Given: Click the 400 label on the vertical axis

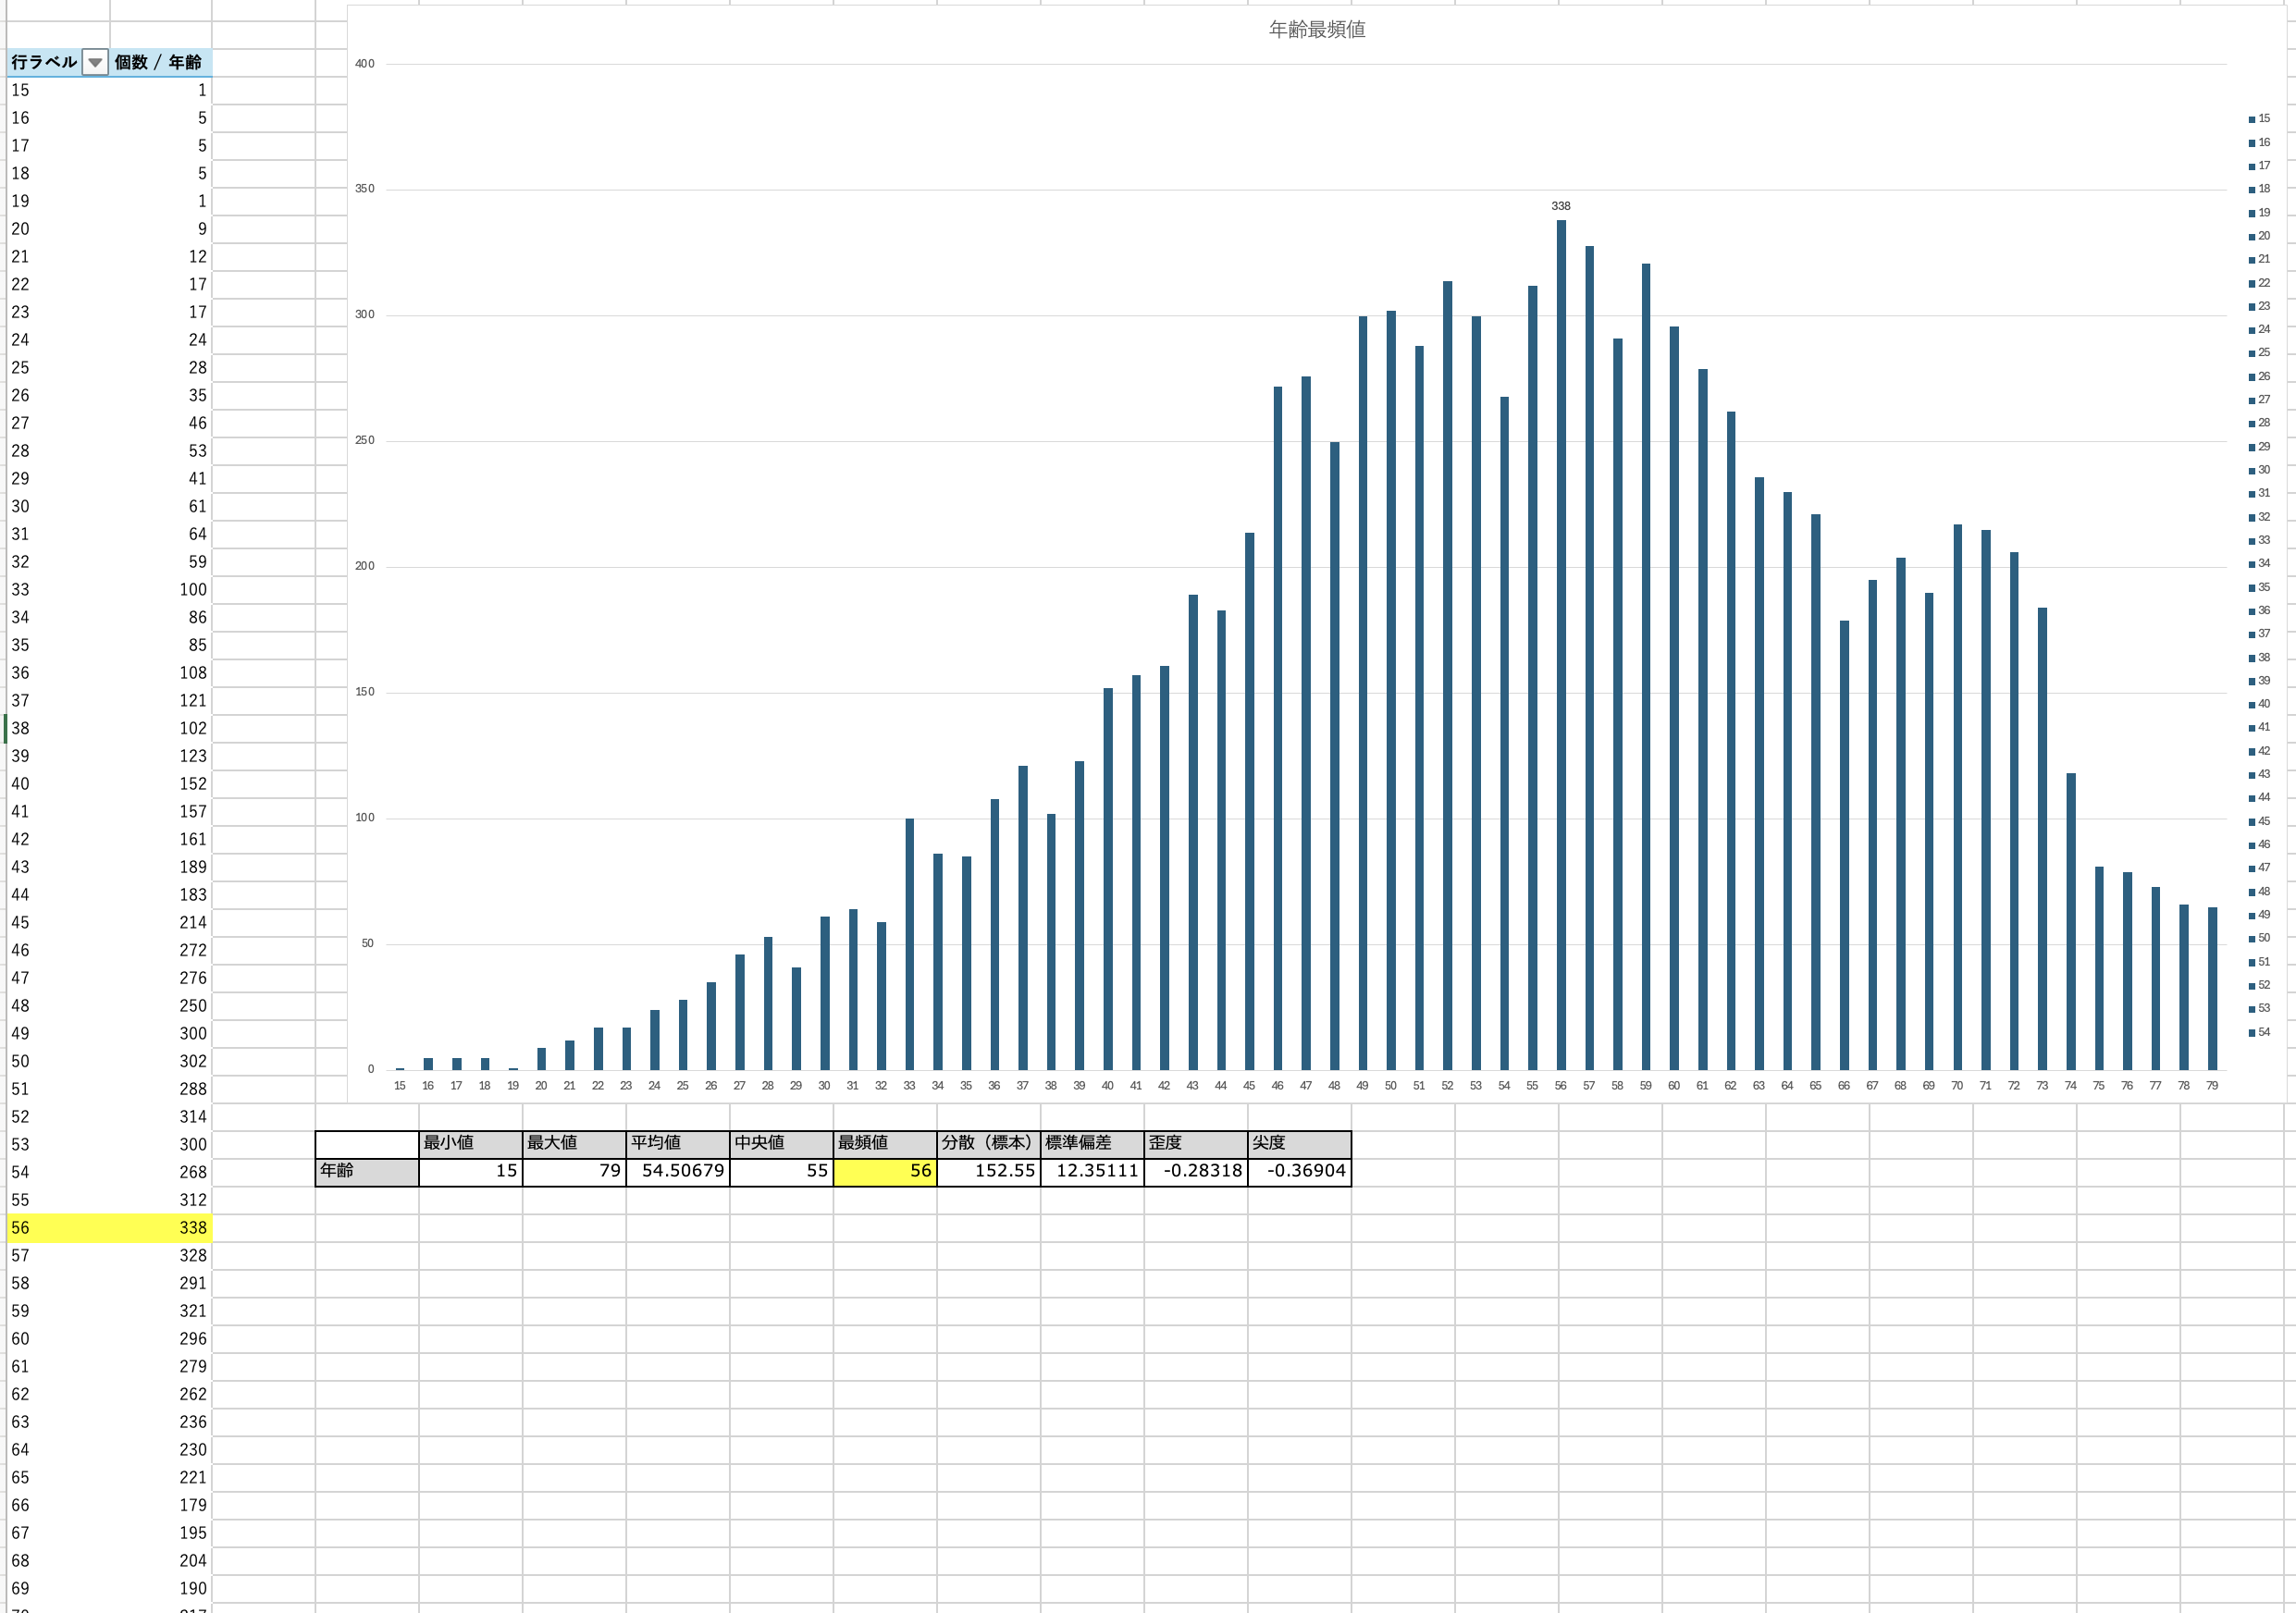Looking at the screenshot, I should [x=365, y=64].
